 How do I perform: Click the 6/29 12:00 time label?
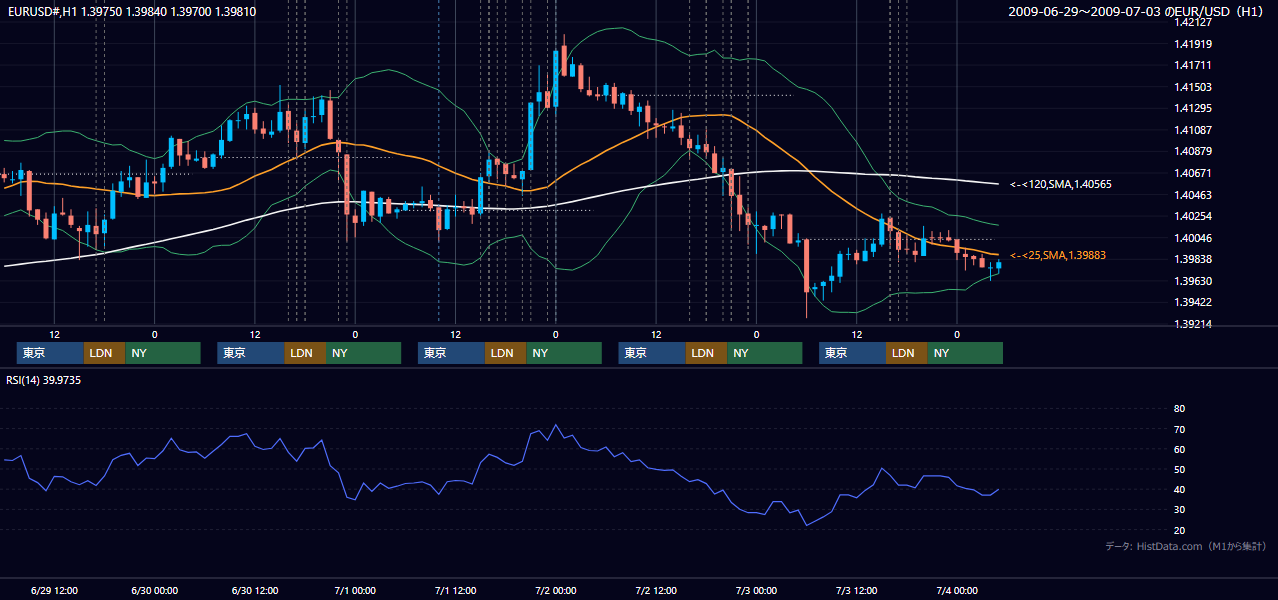(54, 590)
